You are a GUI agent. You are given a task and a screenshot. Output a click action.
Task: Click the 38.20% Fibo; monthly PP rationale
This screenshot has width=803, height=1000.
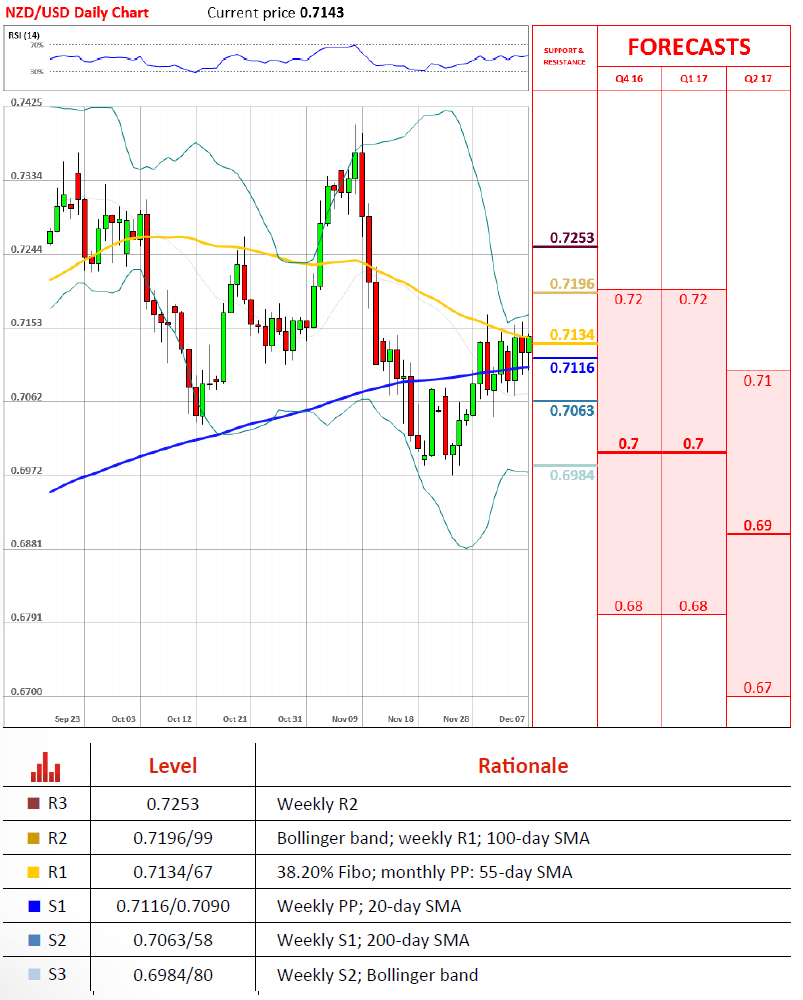coord(425,872)
